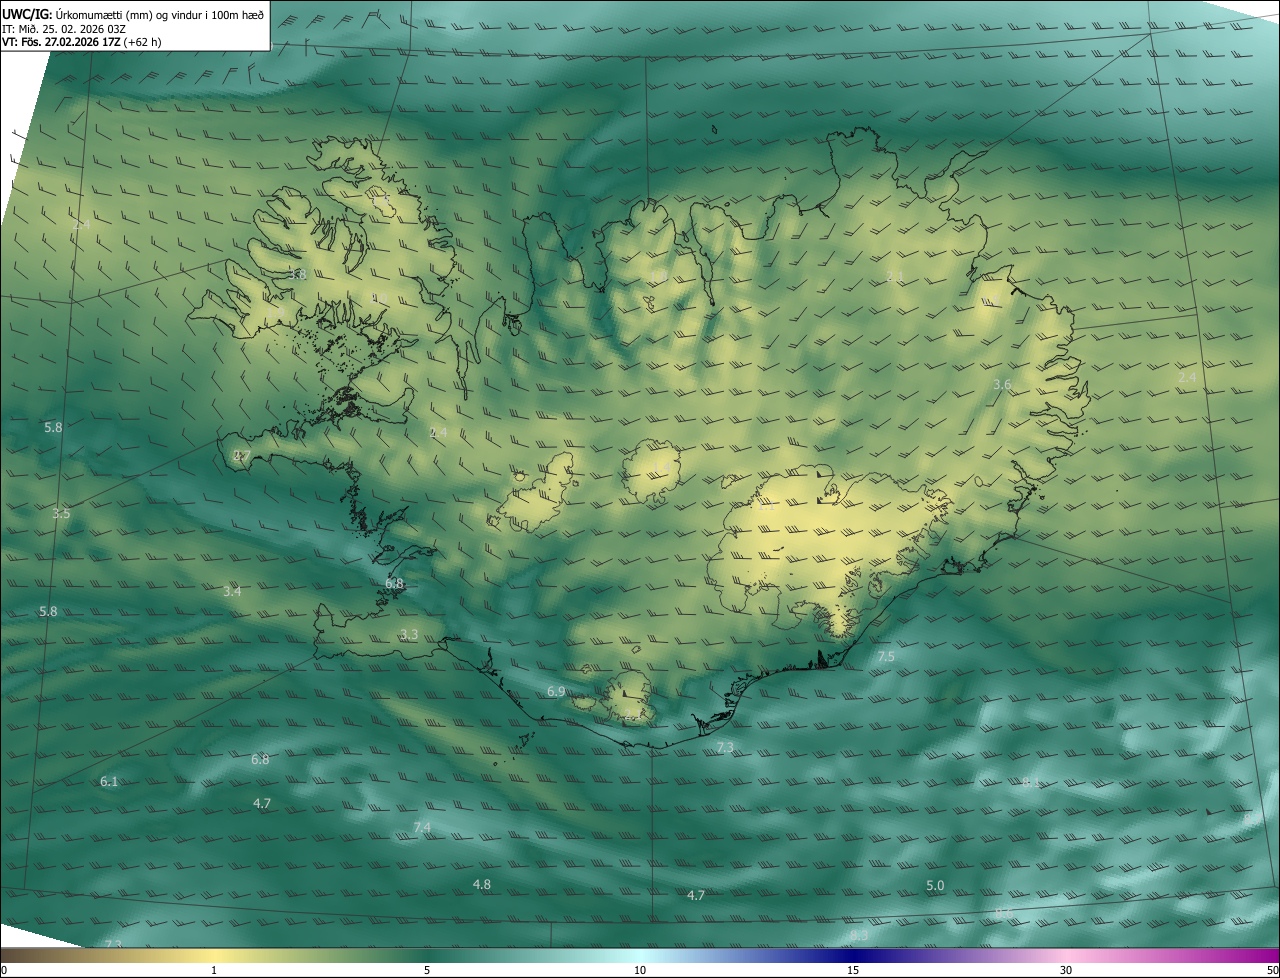Click the colorbar tick label 10
The image size is (1280, 978).
[640, 971]
